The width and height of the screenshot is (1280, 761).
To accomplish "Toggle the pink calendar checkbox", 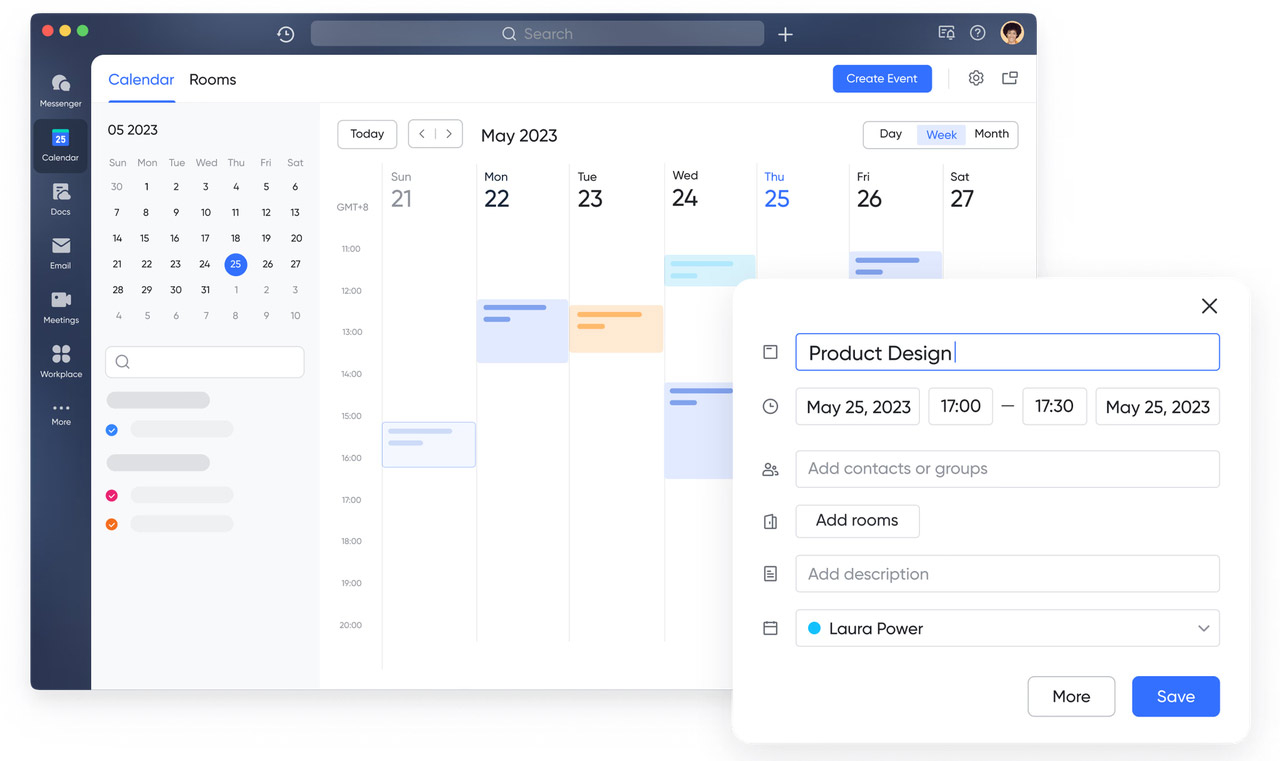I will click(112, 496).
